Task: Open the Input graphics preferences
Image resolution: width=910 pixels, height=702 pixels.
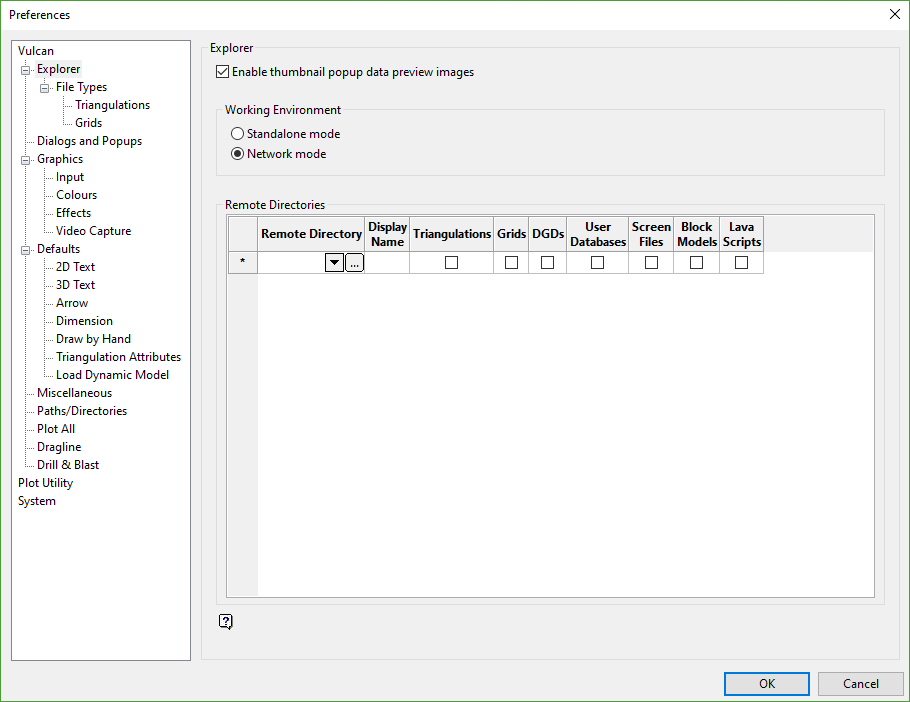Action: coord(70,177)
